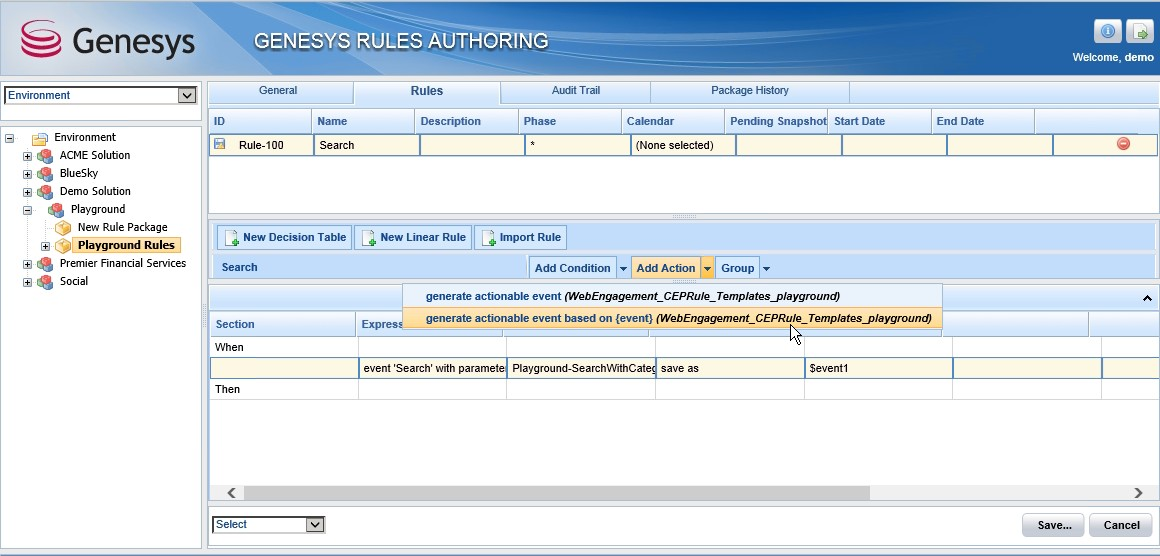Click the Cancel button
The height and width of the screenshot is (556, 1160).
[x=1121, y=525]
